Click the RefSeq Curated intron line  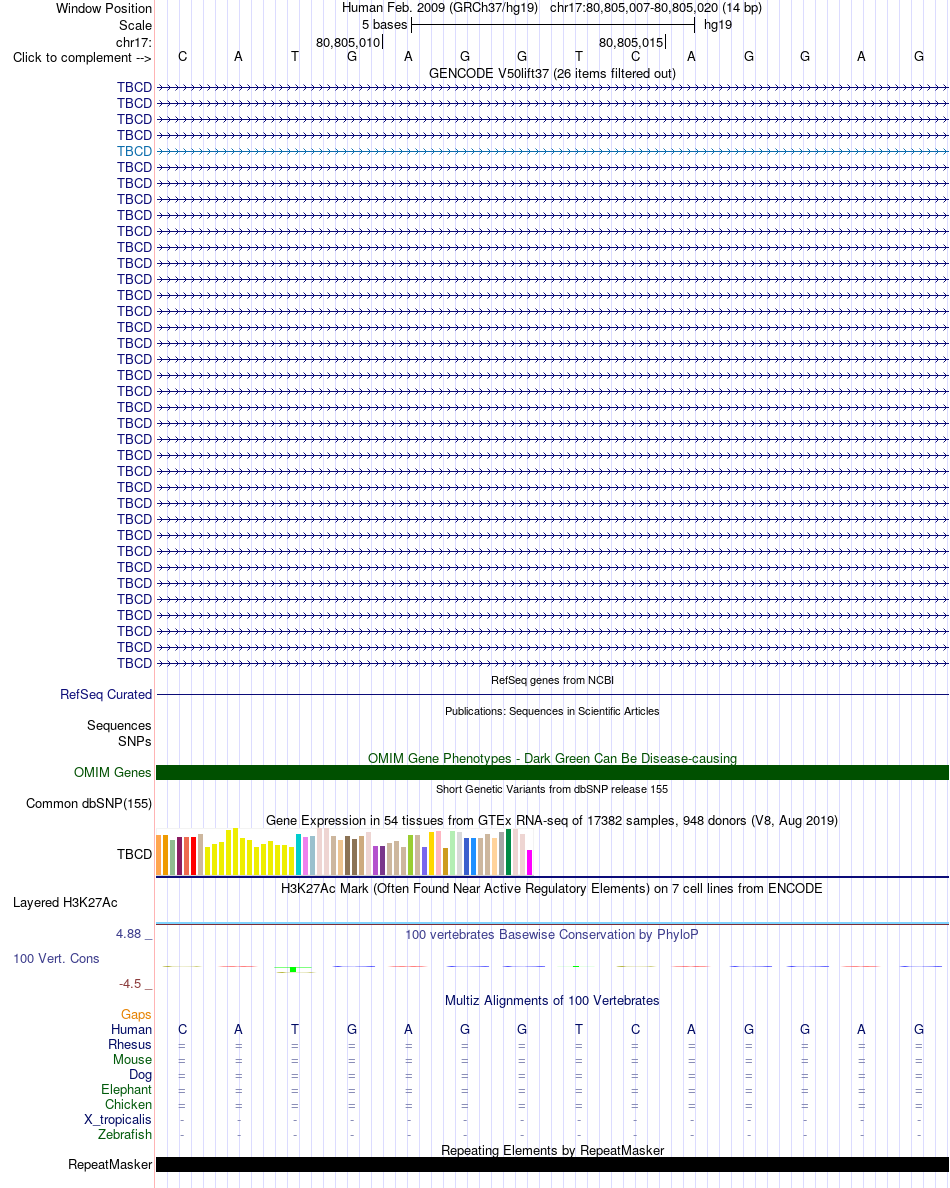click(552, 694)
